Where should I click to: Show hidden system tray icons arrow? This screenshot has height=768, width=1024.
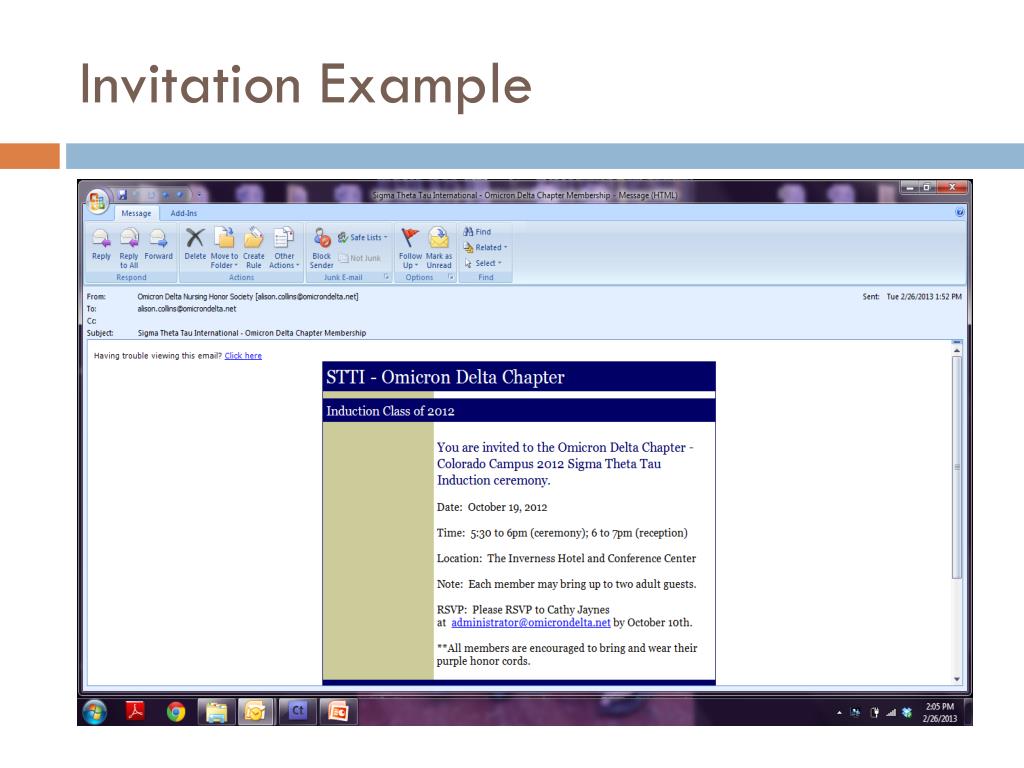[x=839, y=713]
